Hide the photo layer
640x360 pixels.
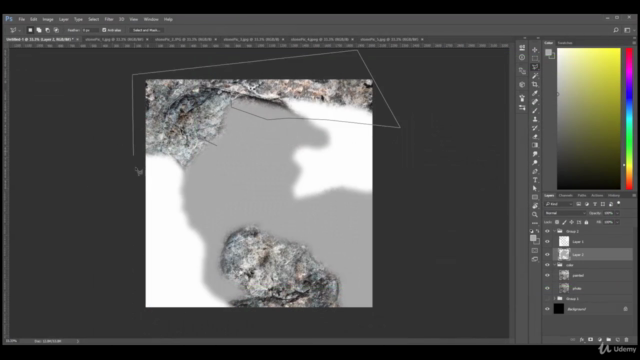[547, 289]
